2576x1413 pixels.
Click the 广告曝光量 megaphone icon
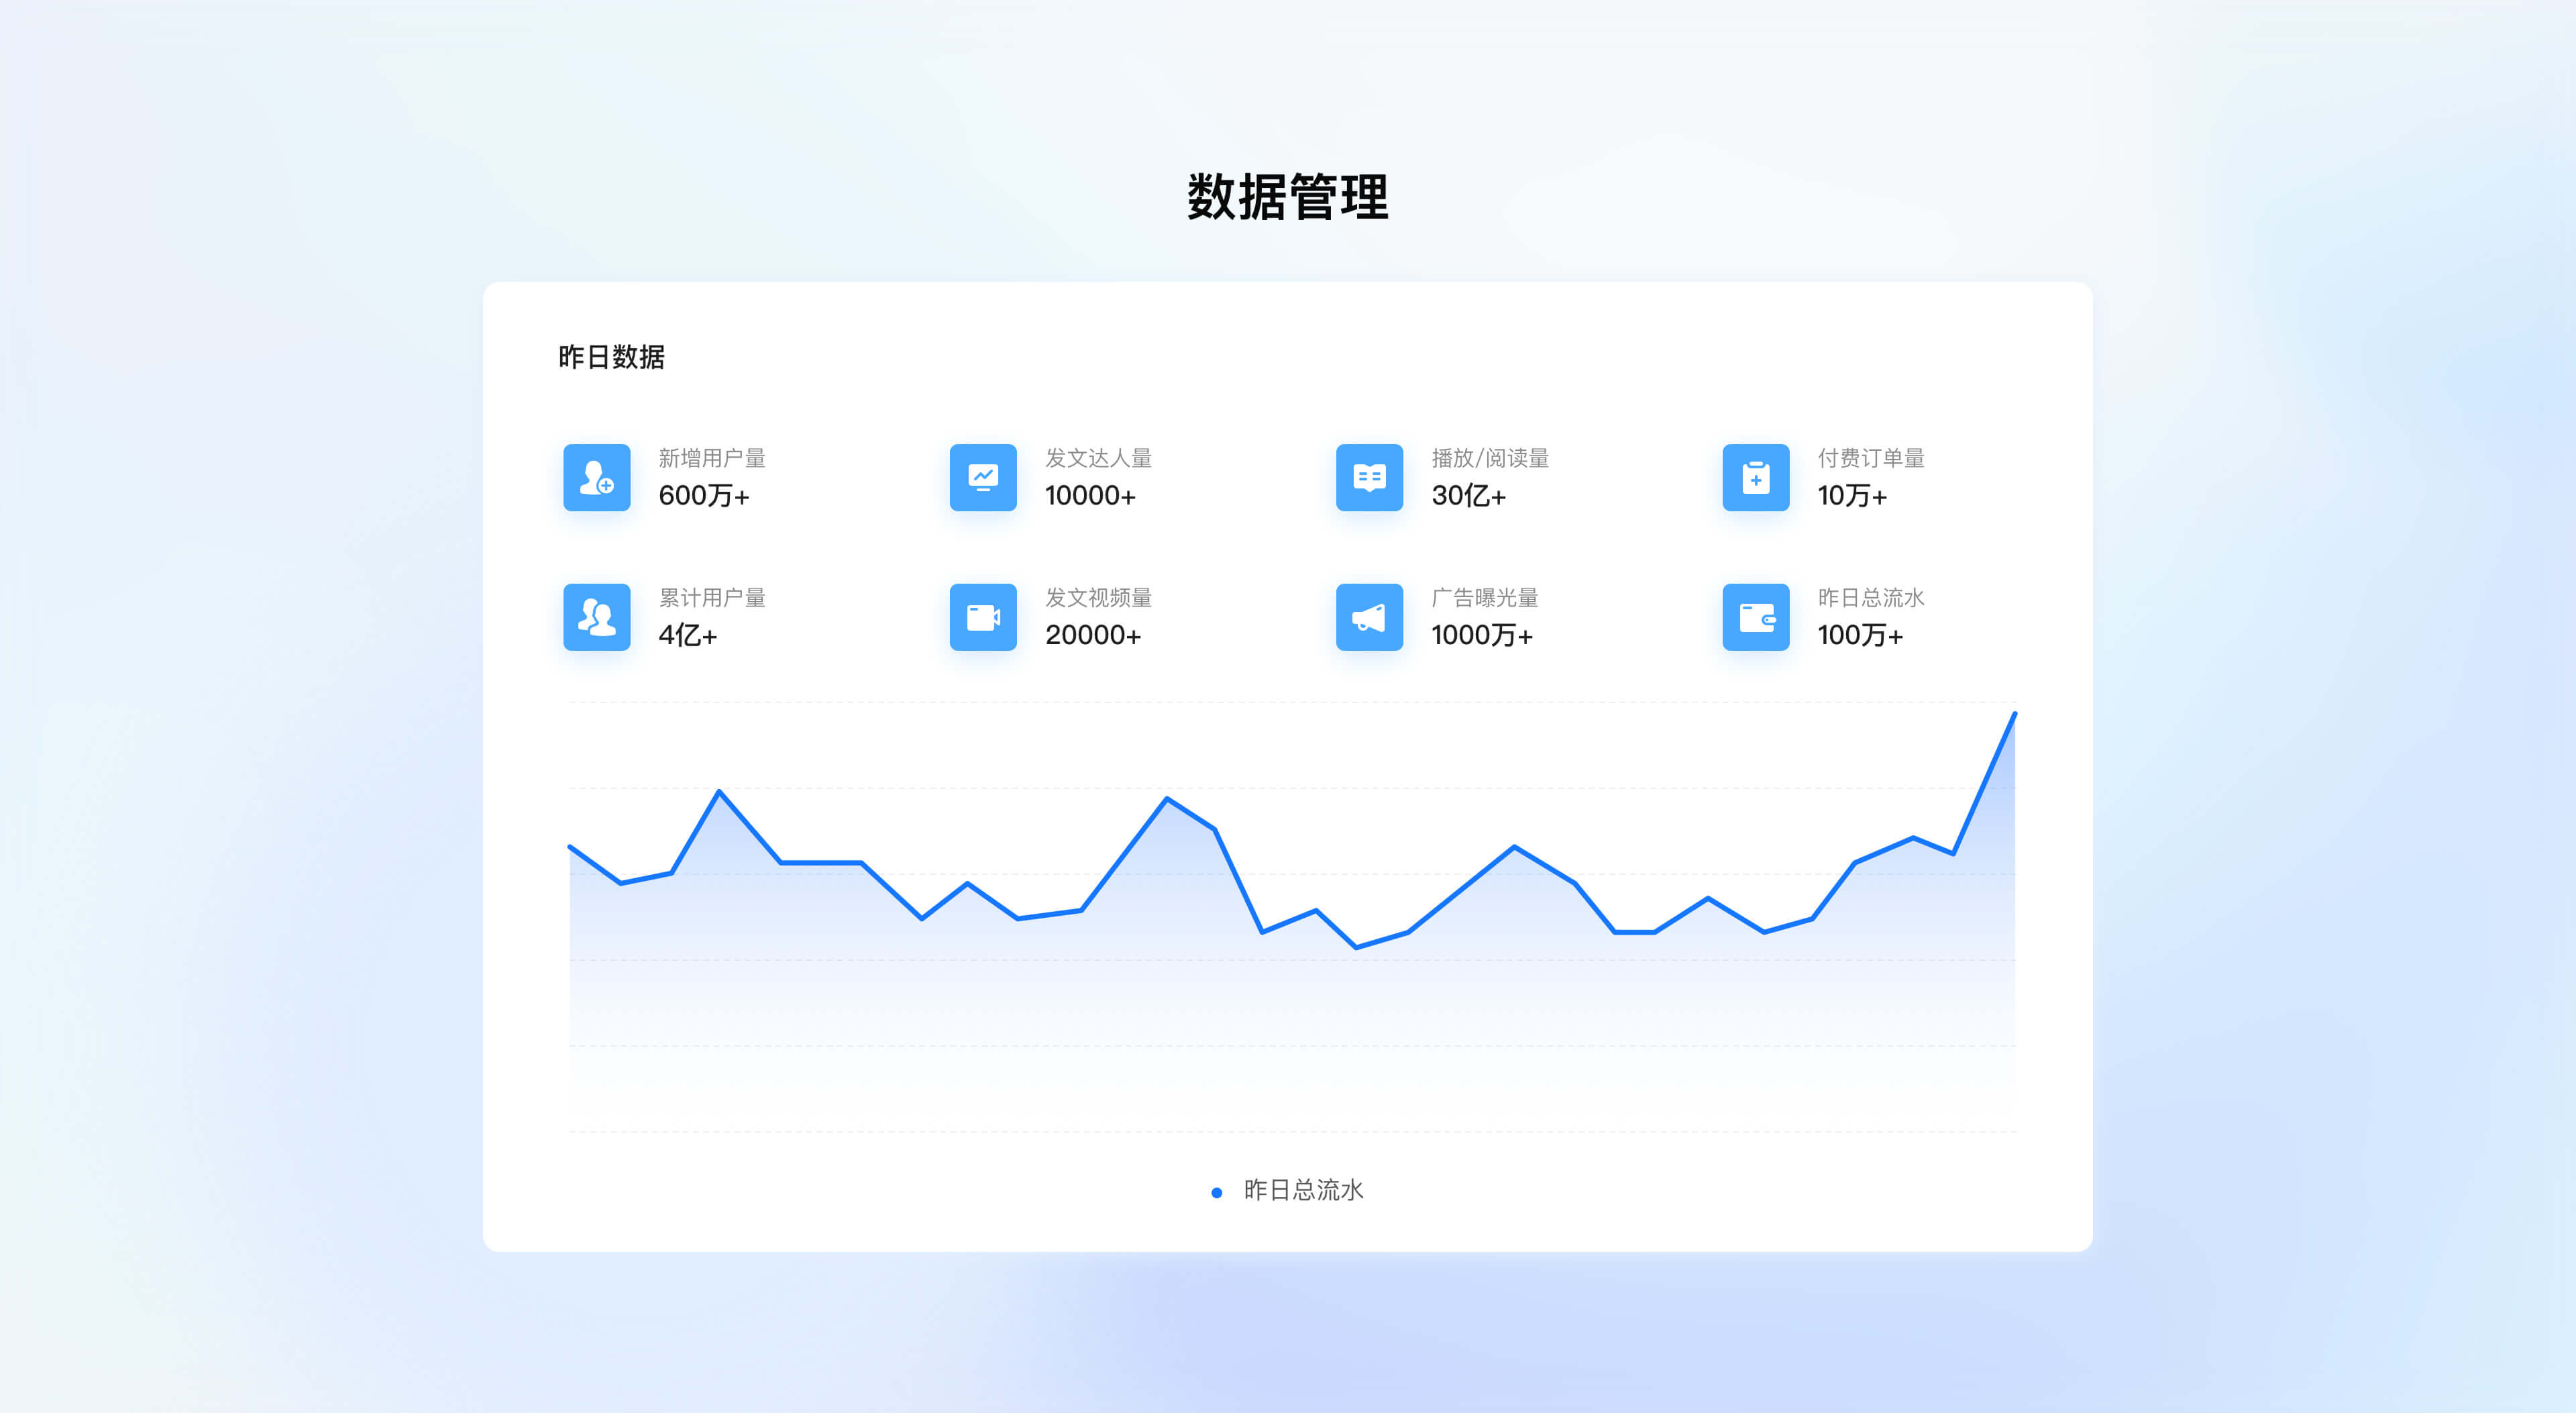(1369, 617)
